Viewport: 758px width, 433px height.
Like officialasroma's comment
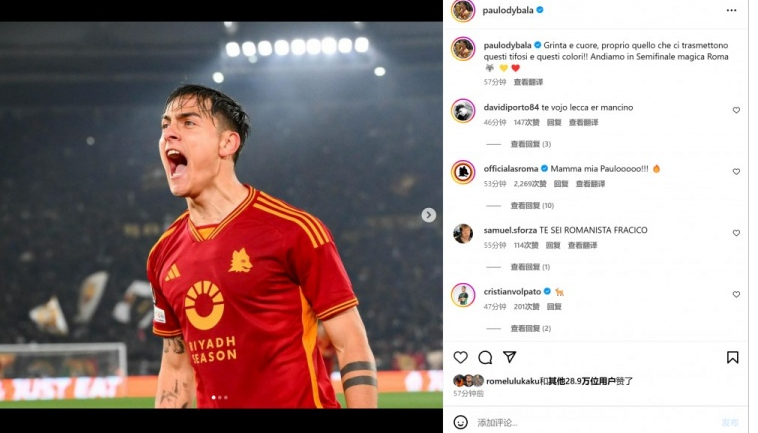736,172
